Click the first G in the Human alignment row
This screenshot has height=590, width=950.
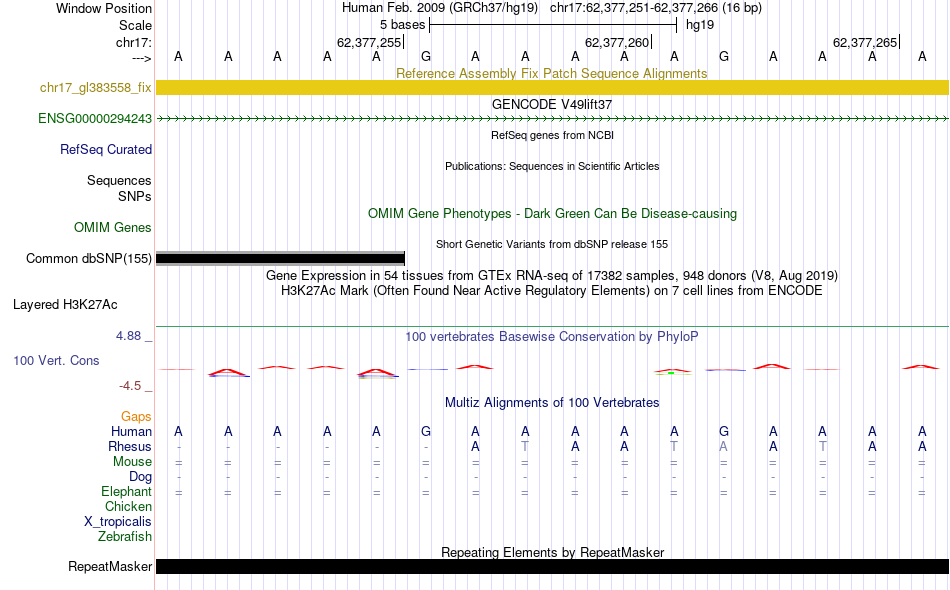point(426,431)
